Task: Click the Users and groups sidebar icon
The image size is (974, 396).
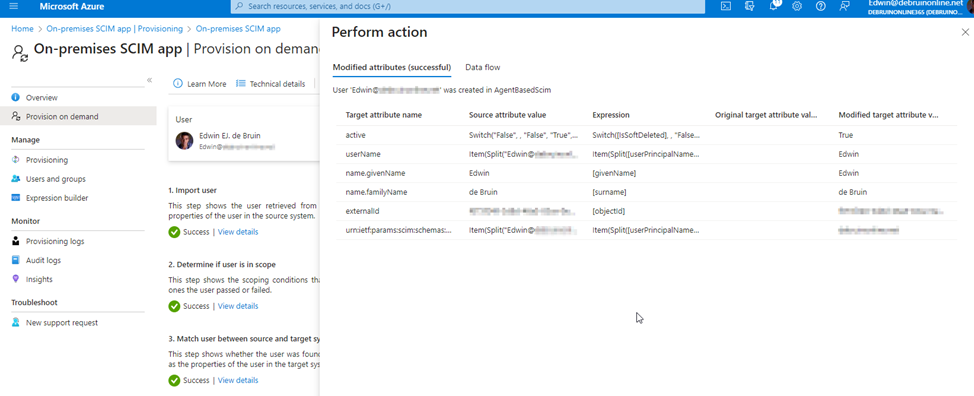Action: tap(16, 179)
